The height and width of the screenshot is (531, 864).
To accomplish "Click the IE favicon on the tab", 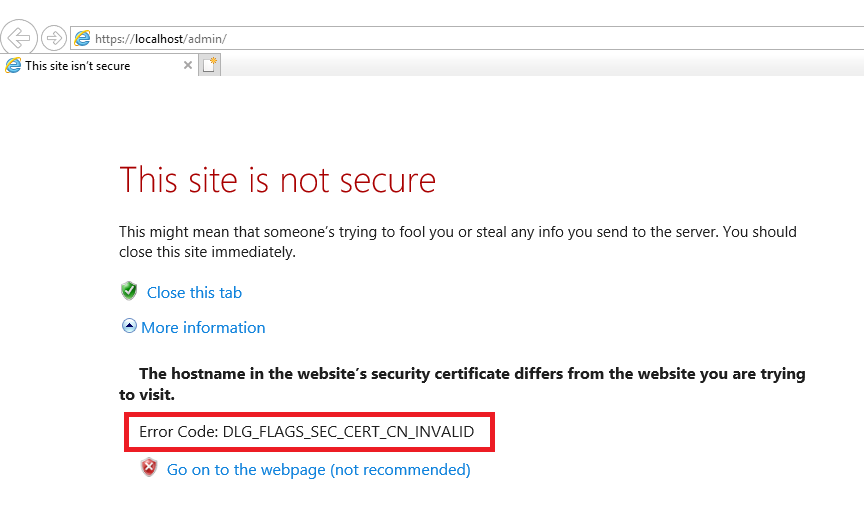I will [x=13, y=66].
